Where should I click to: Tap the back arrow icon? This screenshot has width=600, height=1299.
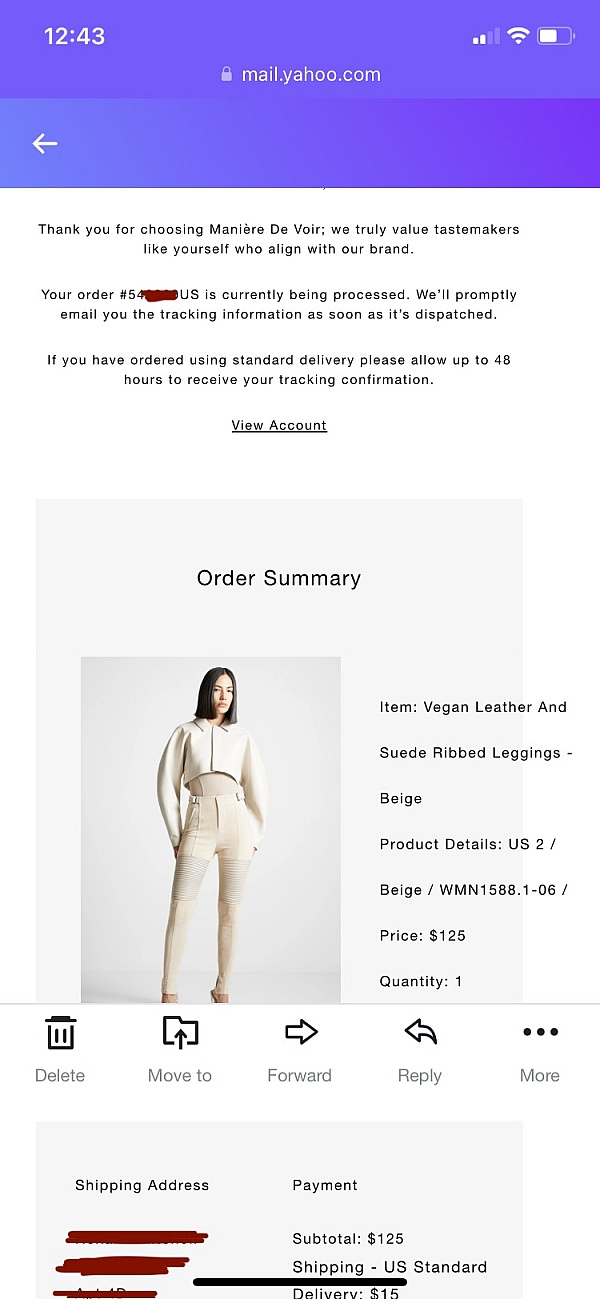[45, 144]
